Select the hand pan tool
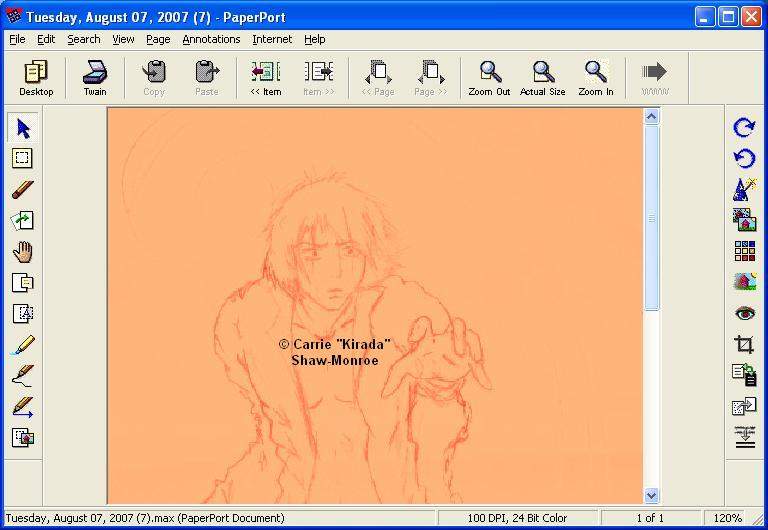 [23, 252]
